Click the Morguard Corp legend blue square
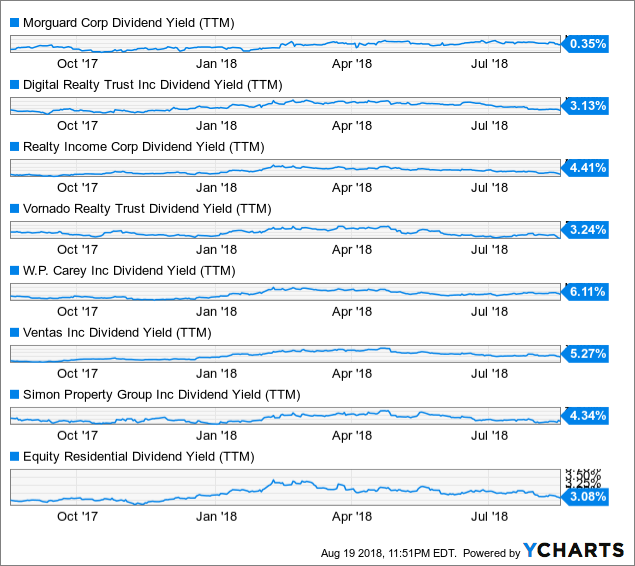This screenshot has height=566, width=635. click(x=15, y=23)
